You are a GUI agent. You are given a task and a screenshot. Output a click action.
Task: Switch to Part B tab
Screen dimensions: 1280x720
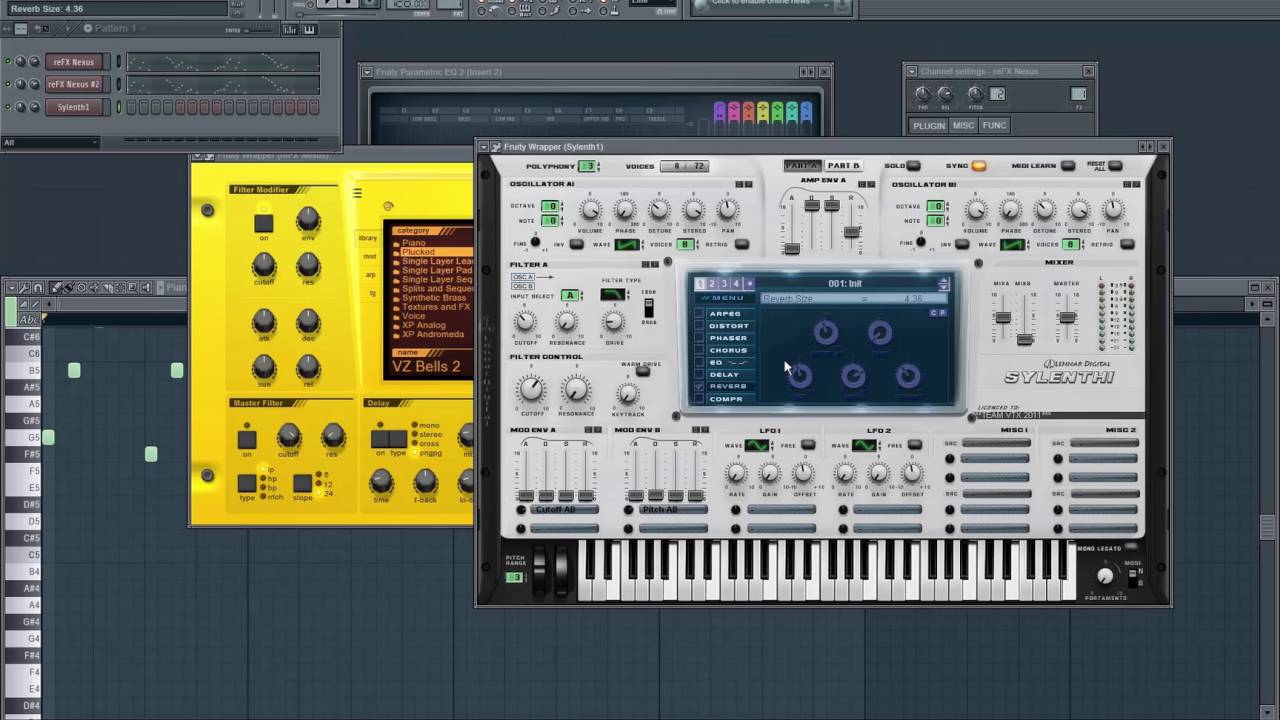(x=843, y=166)
